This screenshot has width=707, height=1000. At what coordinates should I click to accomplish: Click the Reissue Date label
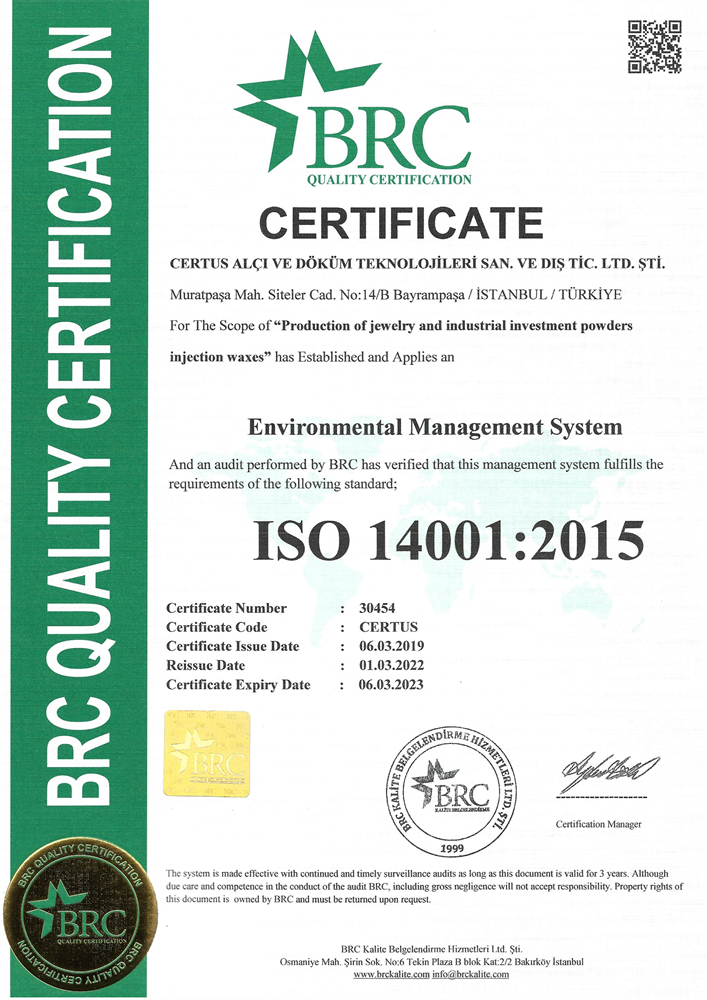pos(205,665)
